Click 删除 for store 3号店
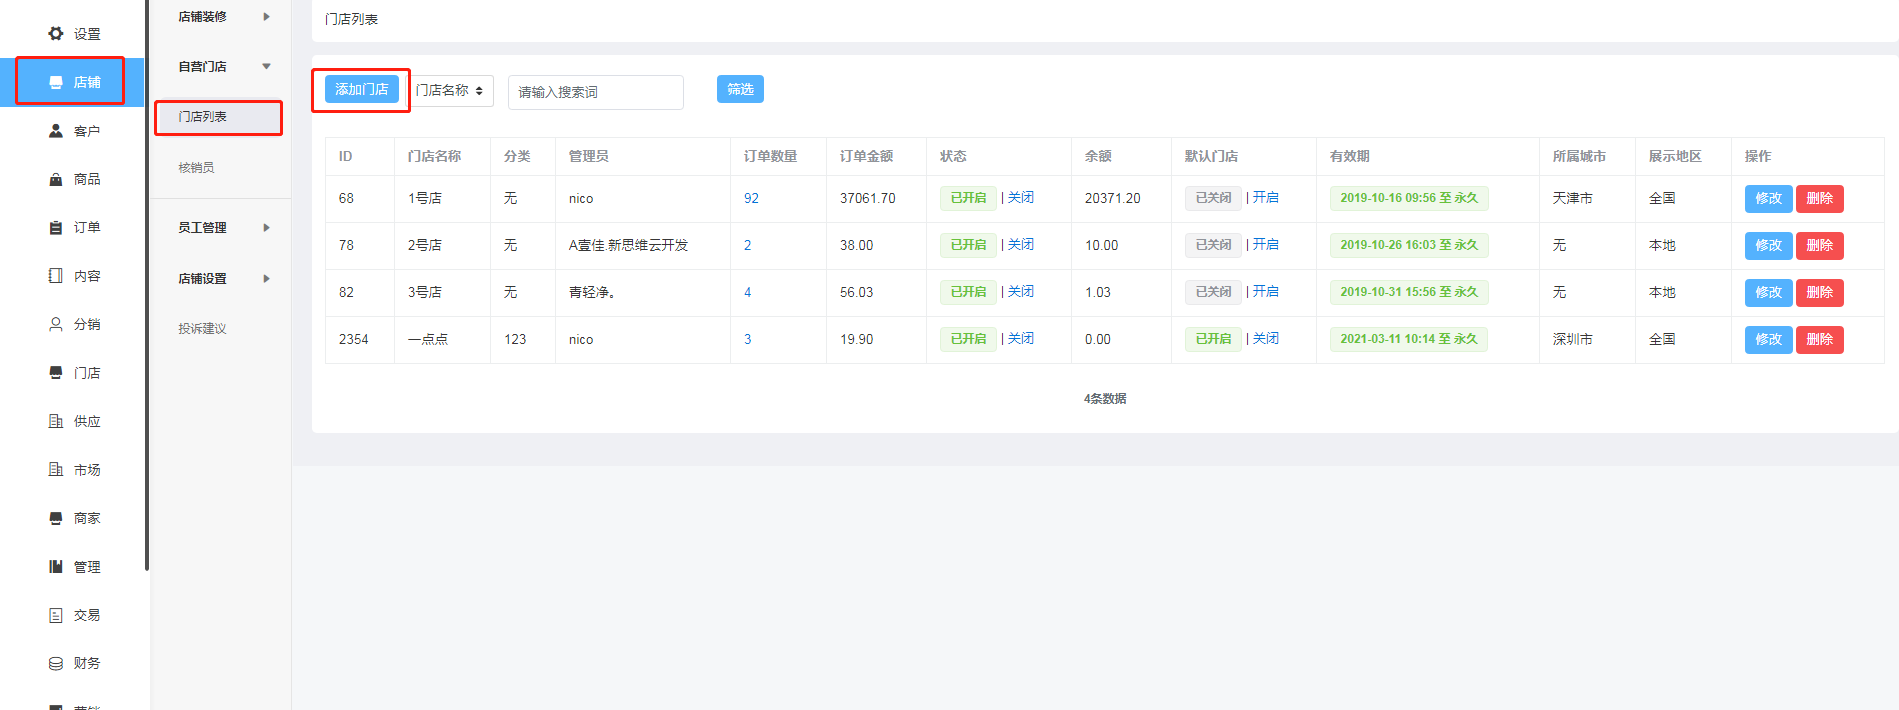The image size is (1899, 710). click(1819, 292)
